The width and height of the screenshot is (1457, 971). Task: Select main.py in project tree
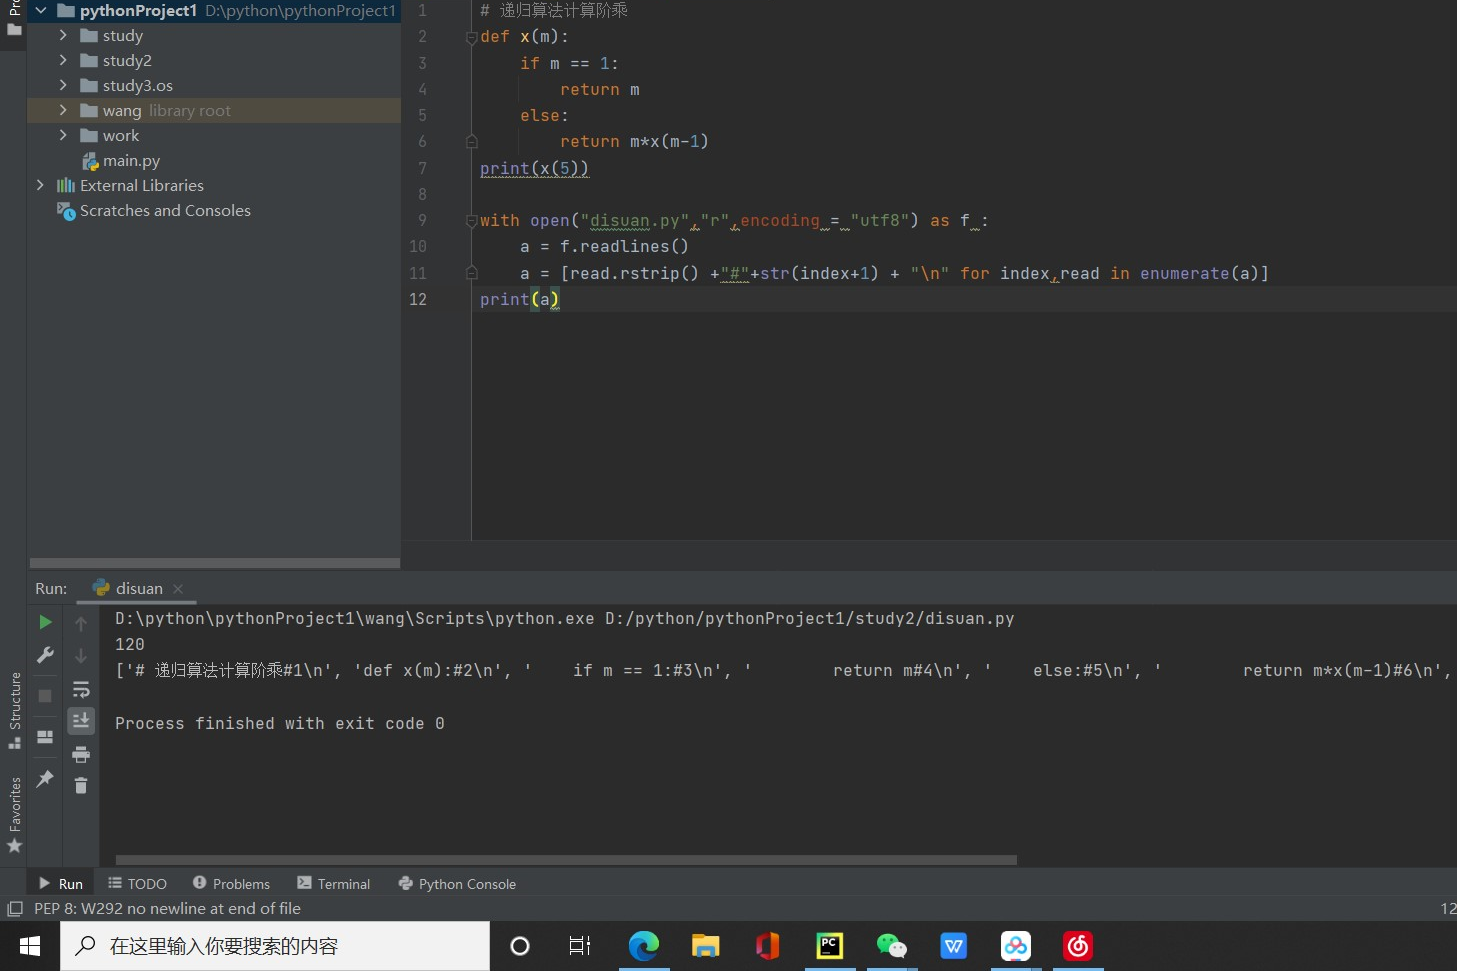[x=131, y=161]
